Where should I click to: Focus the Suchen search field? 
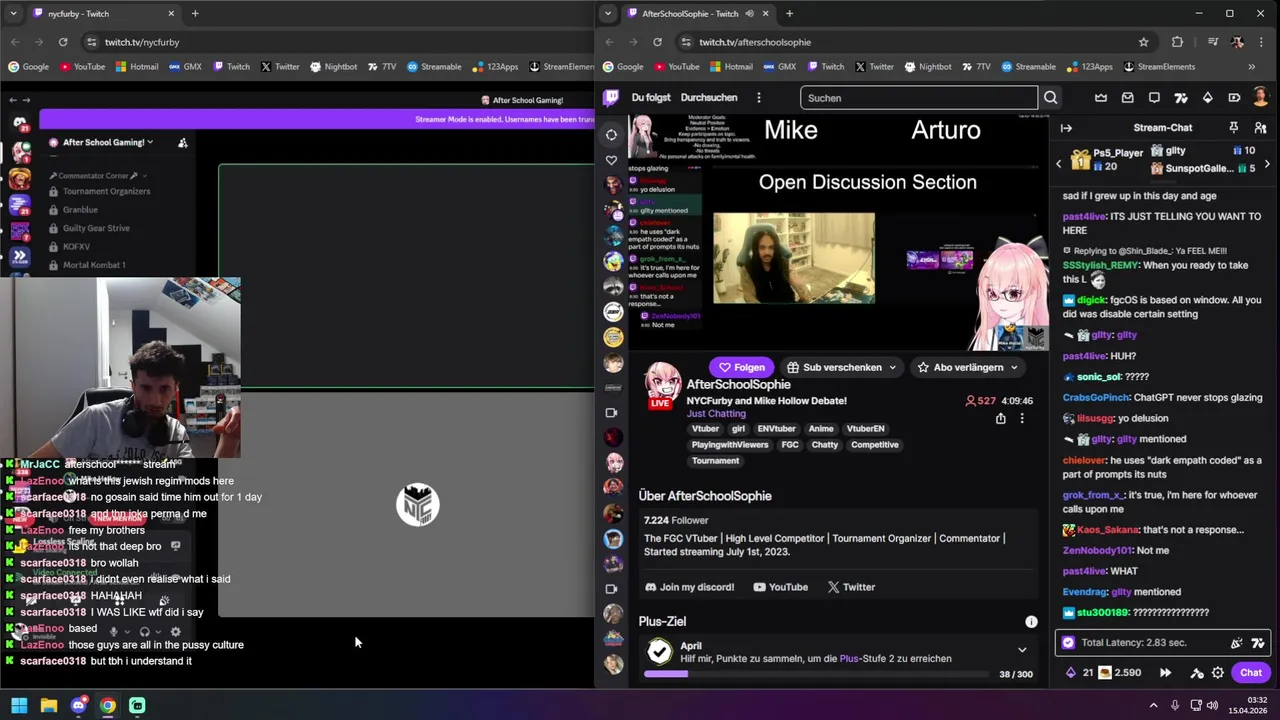click(x=919, y=98)
